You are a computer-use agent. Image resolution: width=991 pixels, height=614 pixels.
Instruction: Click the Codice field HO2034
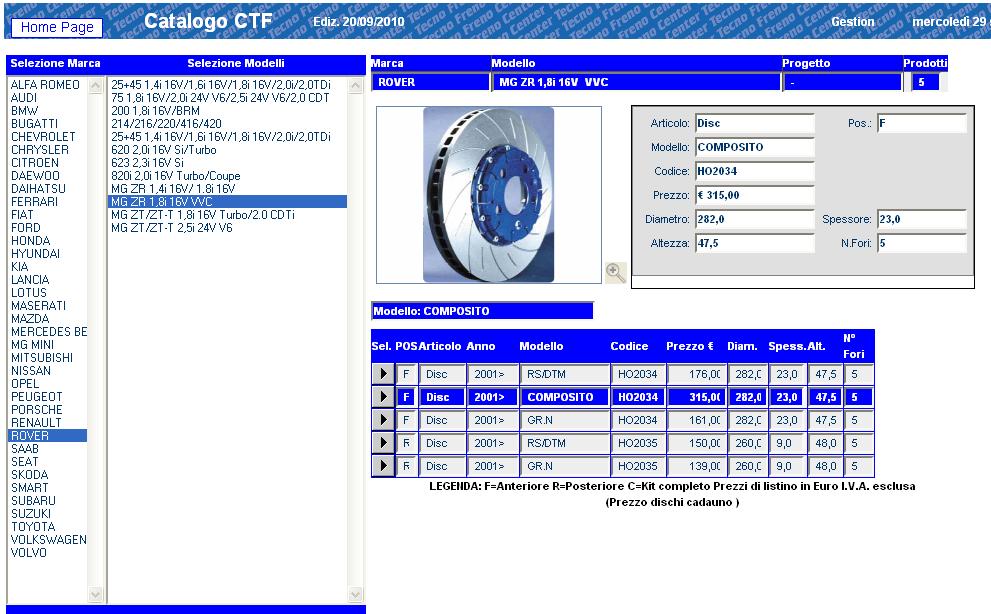(755, 171)
